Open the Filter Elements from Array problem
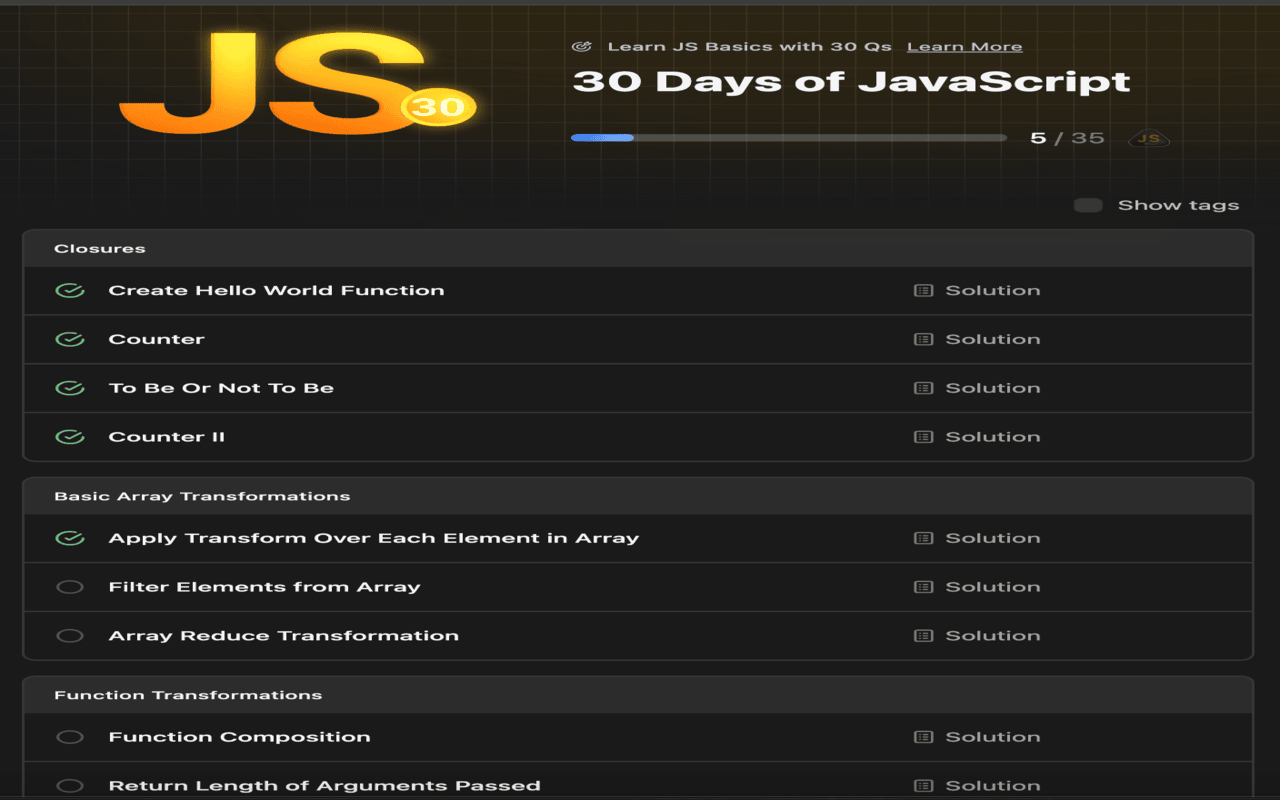 [x=264, y=587]
